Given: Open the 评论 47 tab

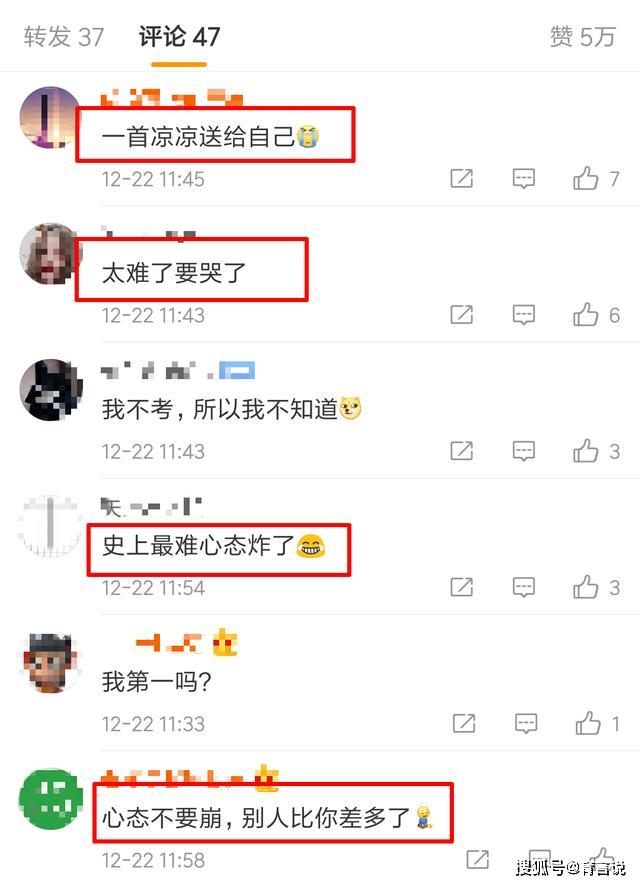Looking at the screenshot, I should [x=179, y=37].
